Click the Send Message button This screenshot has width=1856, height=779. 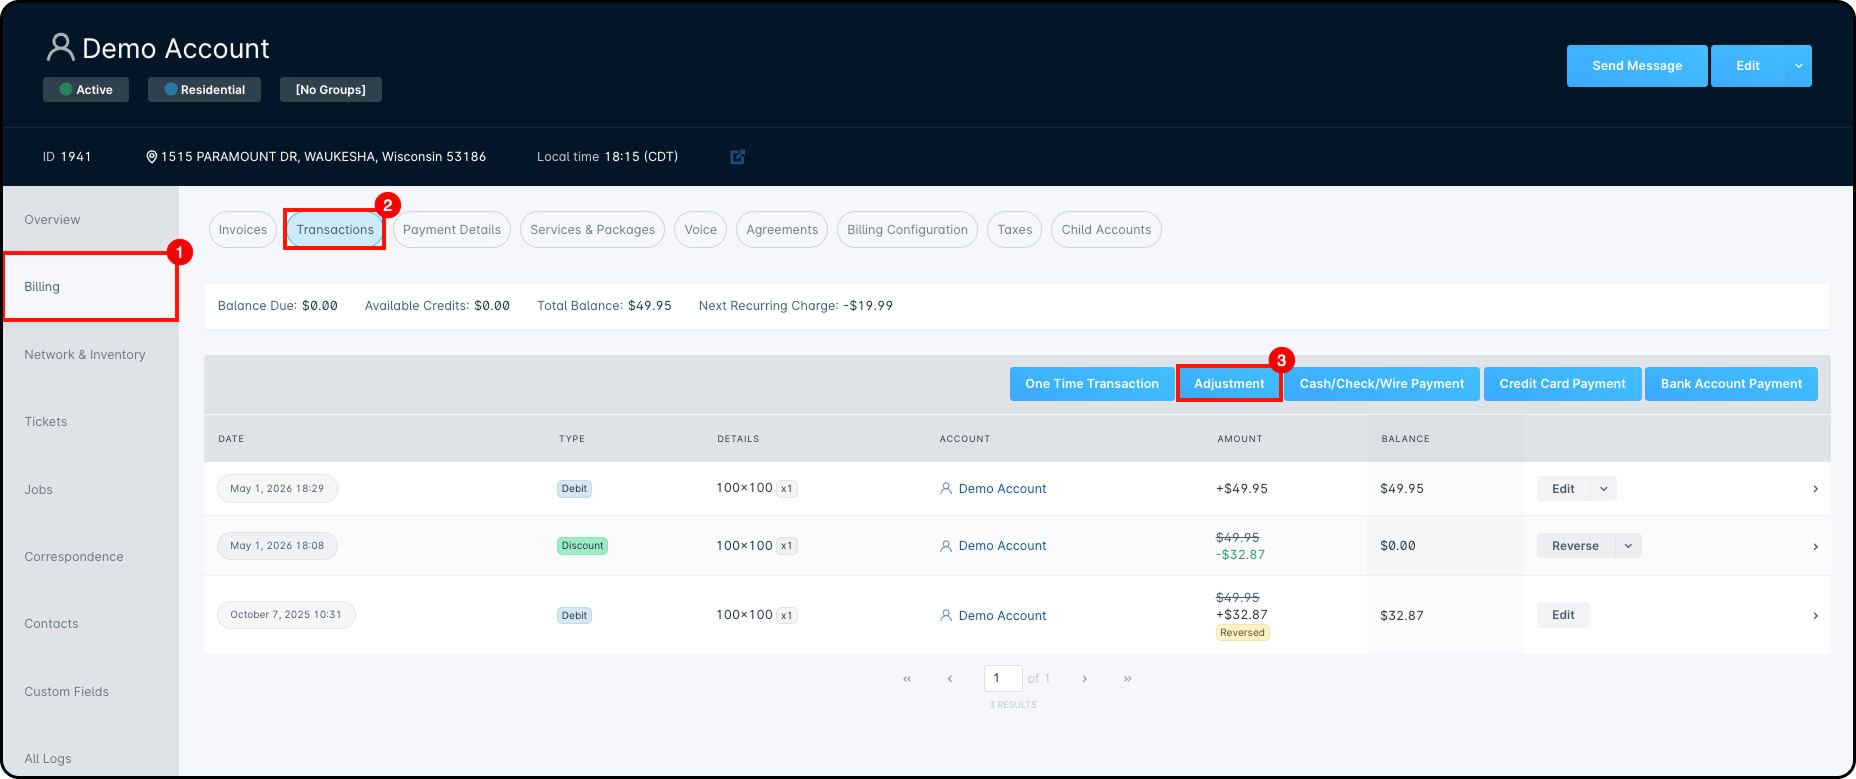click(1637, 66)
